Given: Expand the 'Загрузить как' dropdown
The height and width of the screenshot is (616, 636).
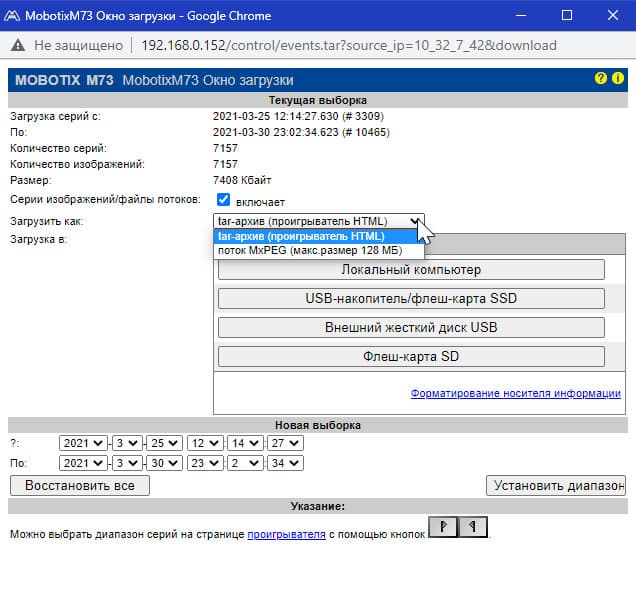Looking at the screenshot, I should [x=319, y=221].
